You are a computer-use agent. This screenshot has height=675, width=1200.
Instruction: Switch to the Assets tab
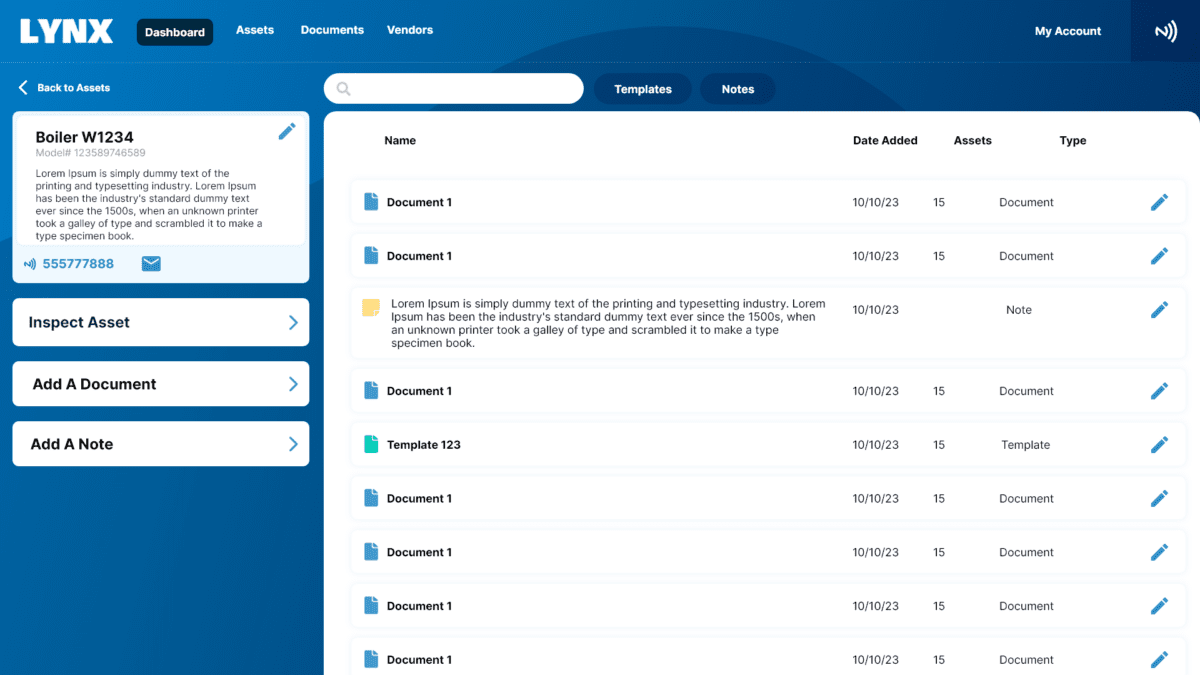pos(255,30)
